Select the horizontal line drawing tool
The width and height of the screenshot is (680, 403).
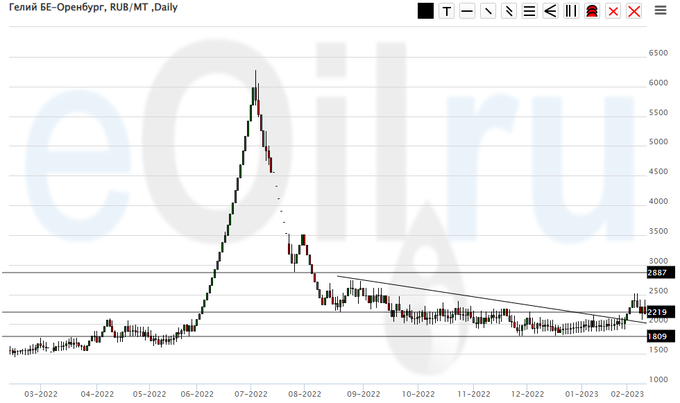[x=467, y=11]
